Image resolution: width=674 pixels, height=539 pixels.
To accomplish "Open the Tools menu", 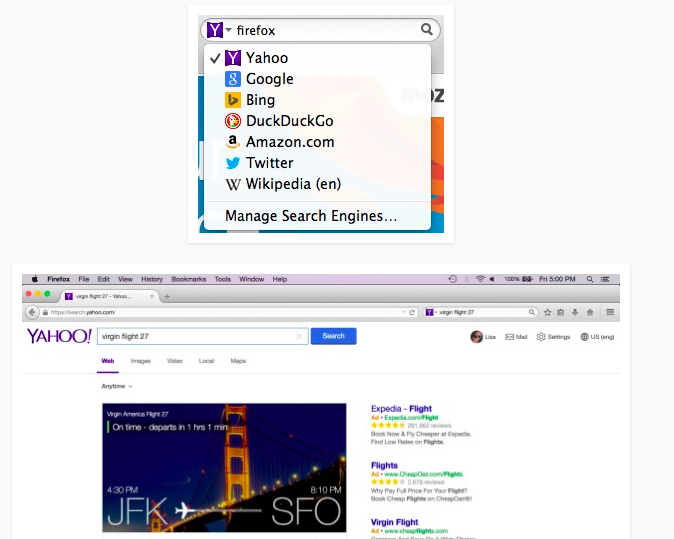I will tap(223, 279).
